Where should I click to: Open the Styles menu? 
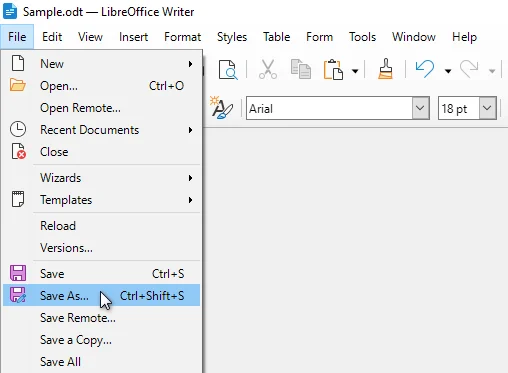[232, 37]
